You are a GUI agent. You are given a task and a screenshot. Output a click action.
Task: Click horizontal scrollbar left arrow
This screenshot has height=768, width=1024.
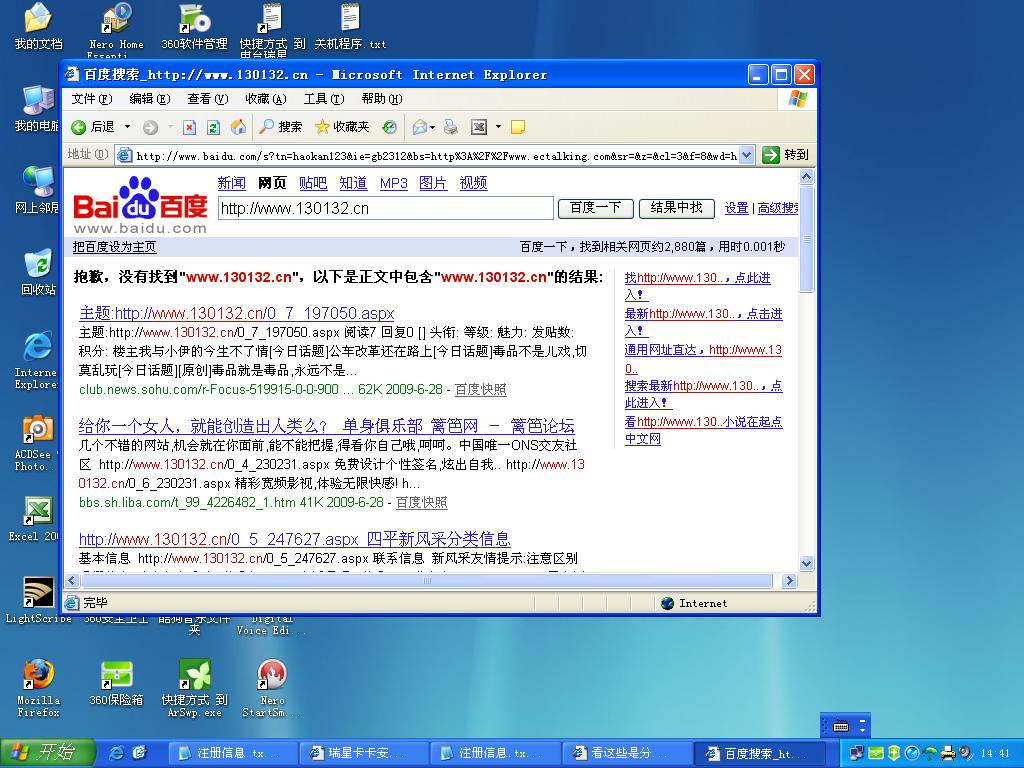click(x=72, y=581)
